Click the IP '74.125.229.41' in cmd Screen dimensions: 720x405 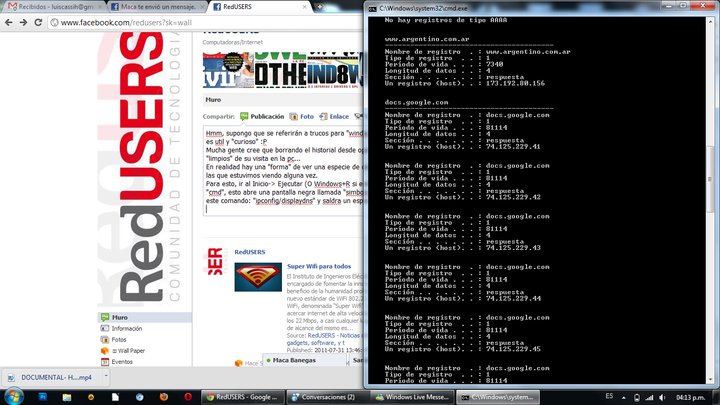(513, 147)
